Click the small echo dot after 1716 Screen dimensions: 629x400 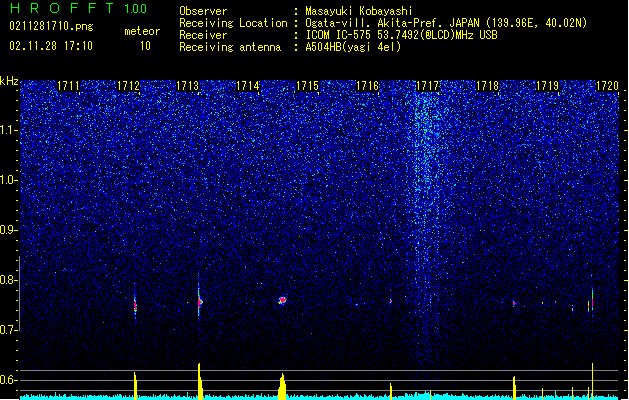coord(391,301)
